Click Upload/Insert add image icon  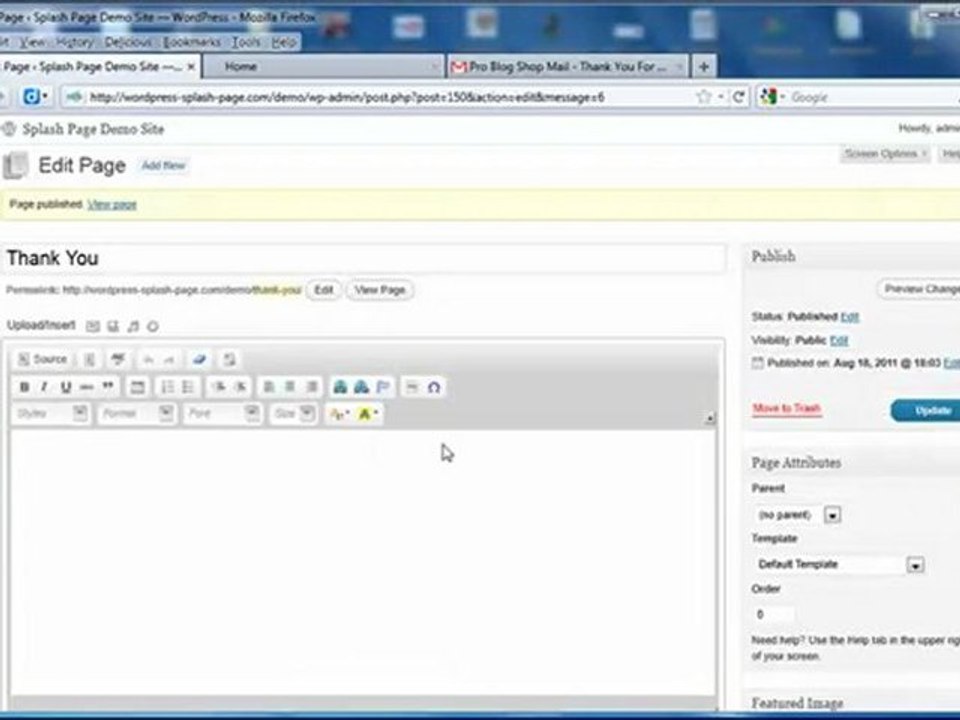coord(92,326)
